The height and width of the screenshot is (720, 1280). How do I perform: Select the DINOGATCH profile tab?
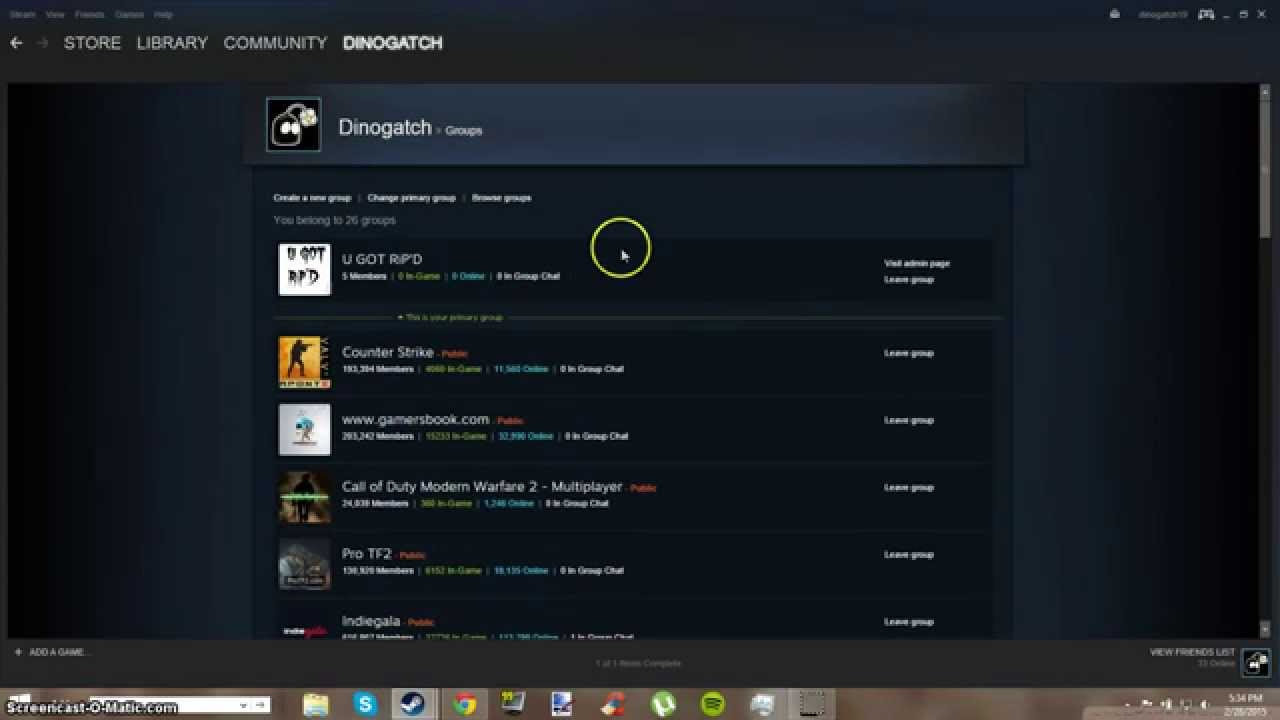[392, 43]
